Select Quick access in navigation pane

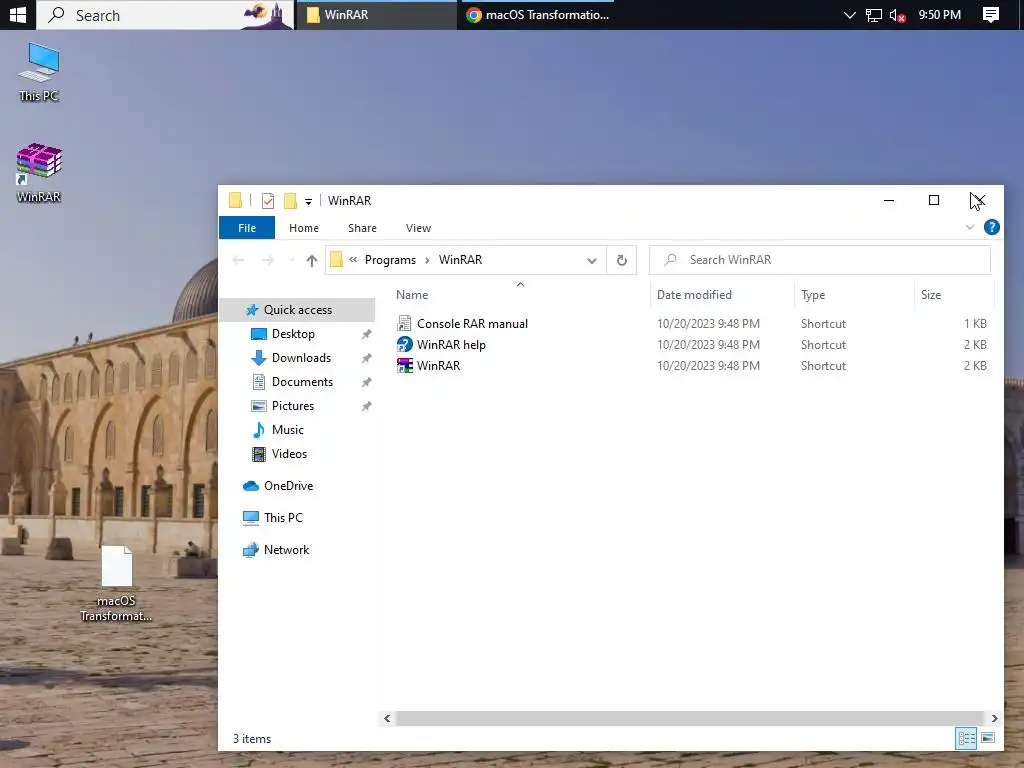coord(297,310)
